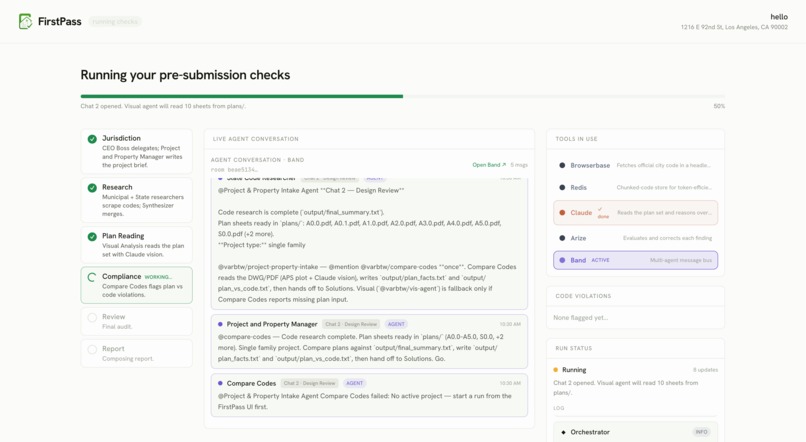Click the running checks status pill
This screenshot has width=806, height=442.
[115, 22]
